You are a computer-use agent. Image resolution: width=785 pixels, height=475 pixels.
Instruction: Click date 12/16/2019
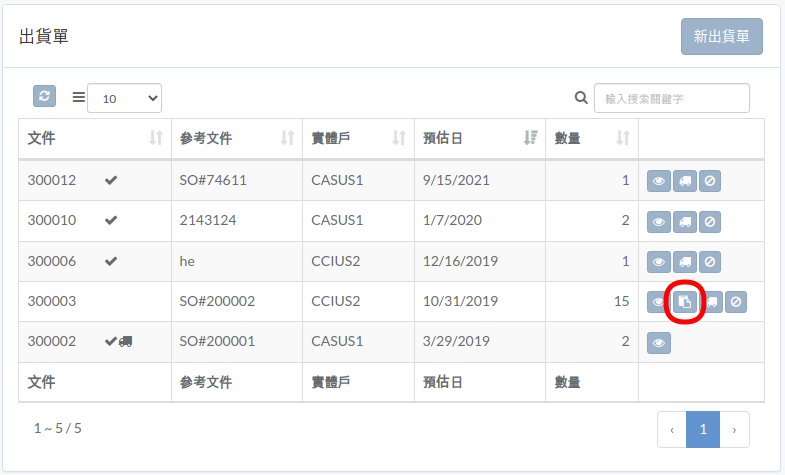coord(461,261)
